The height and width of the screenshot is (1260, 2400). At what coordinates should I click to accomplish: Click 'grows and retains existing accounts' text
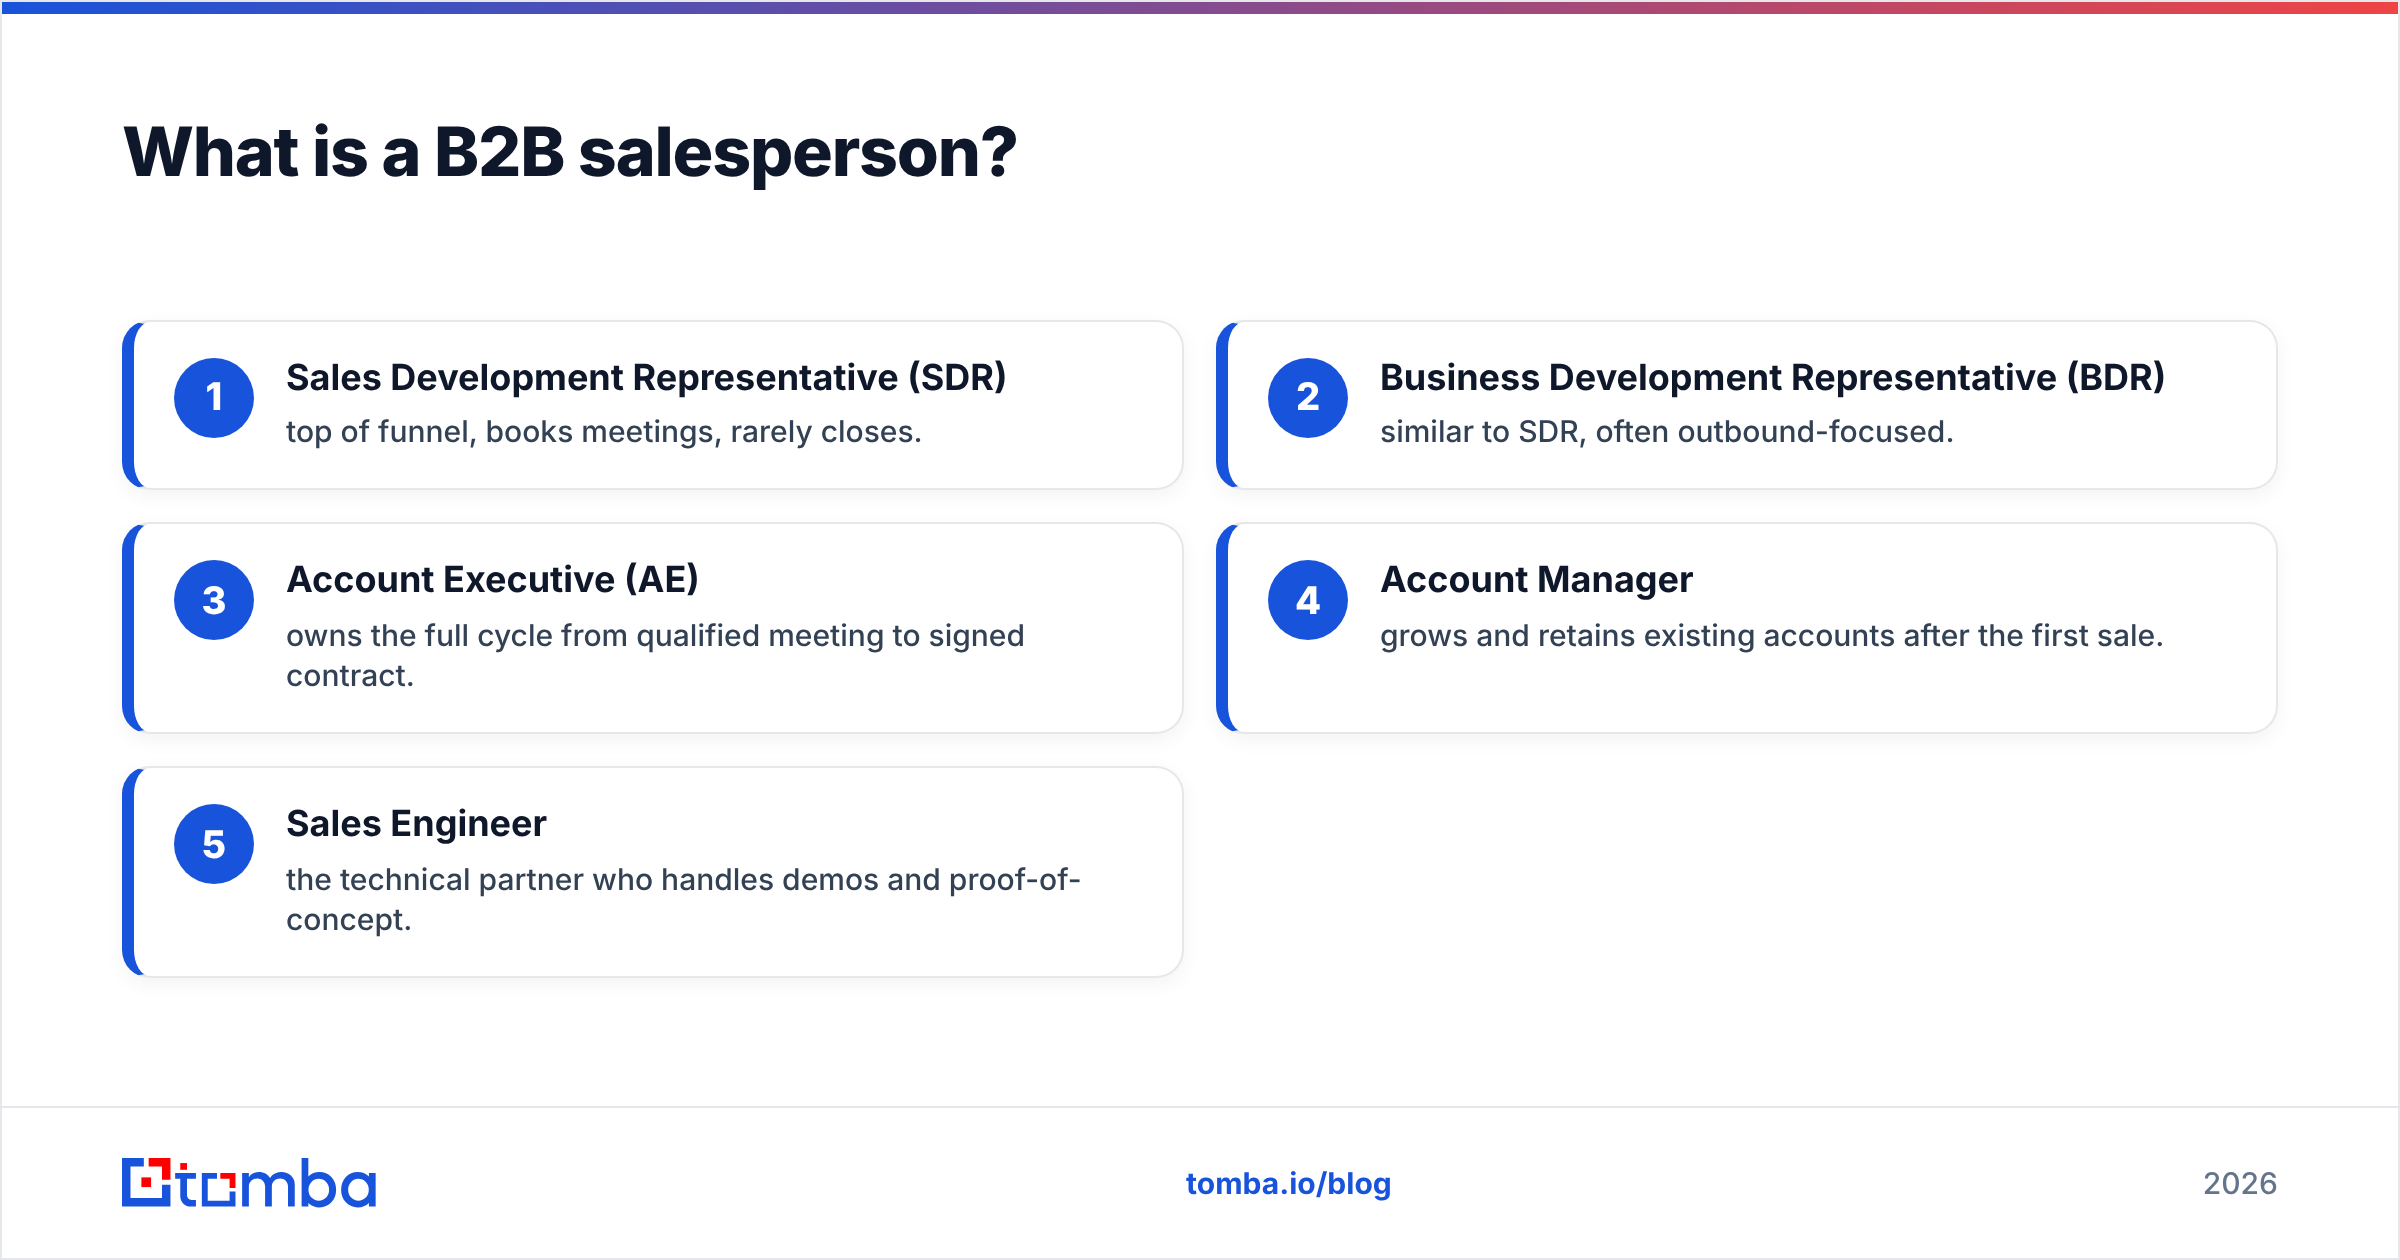(x=1771, y=636)
